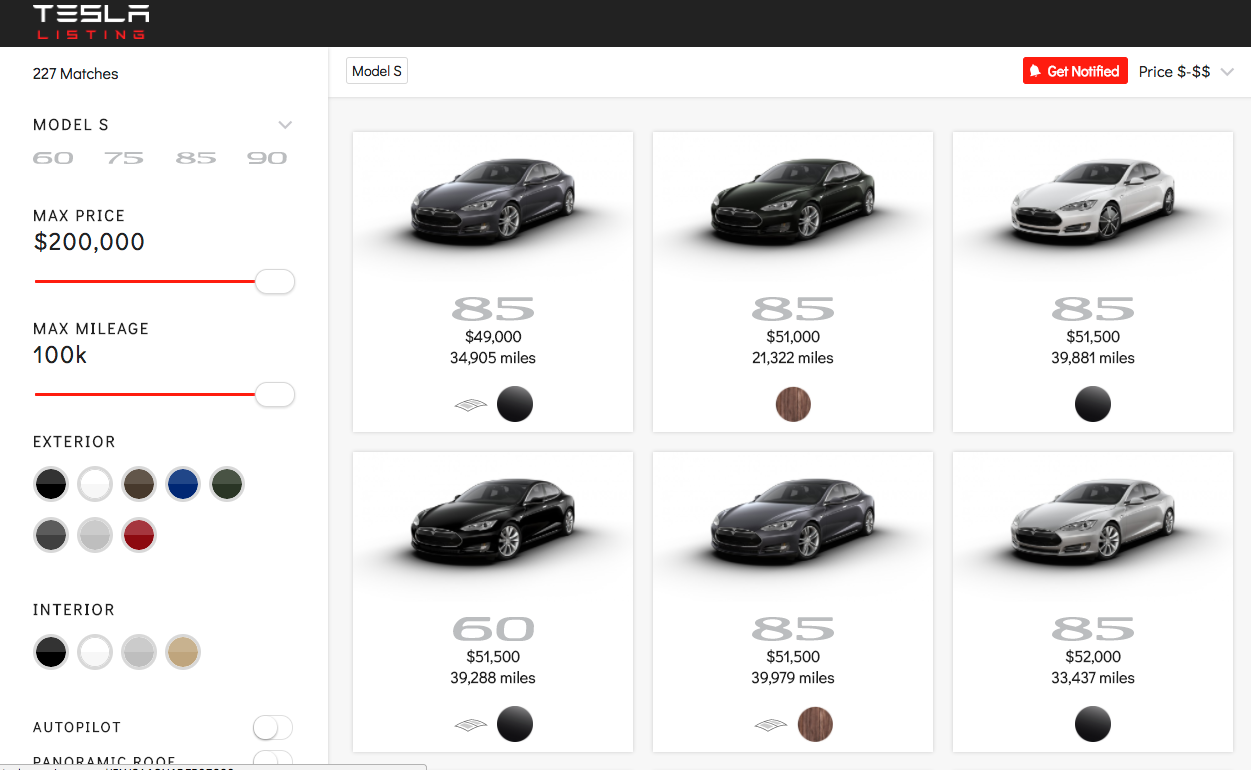Click the bell icon inside Get Notified
The width and height of the screenshot is (1251, 770).
(1037, 70)
